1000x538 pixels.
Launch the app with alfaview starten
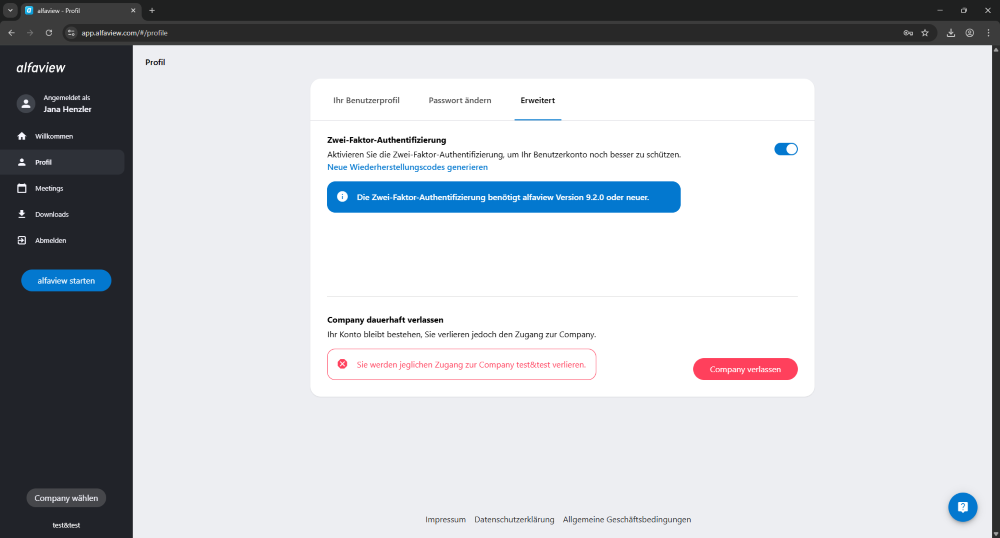point(66,281)
